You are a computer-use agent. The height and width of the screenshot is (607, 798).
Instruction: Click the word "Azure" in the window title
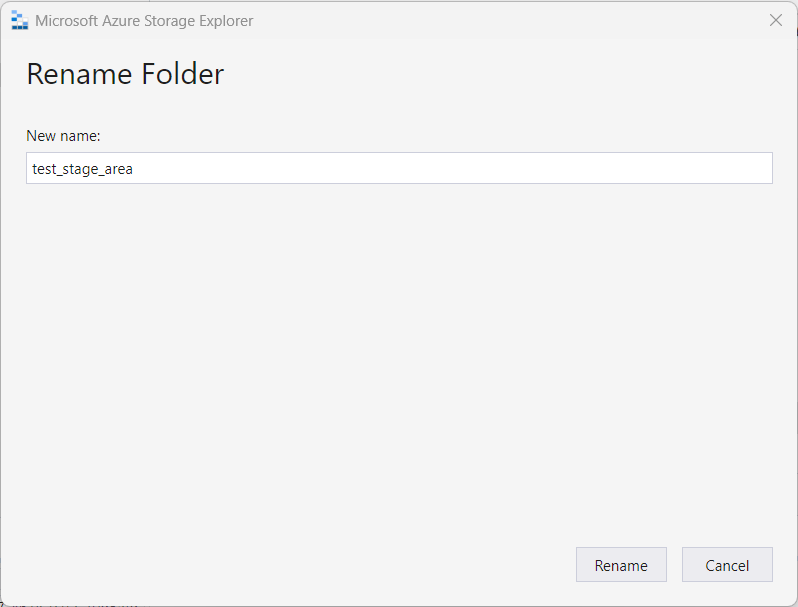pos(123,21)
